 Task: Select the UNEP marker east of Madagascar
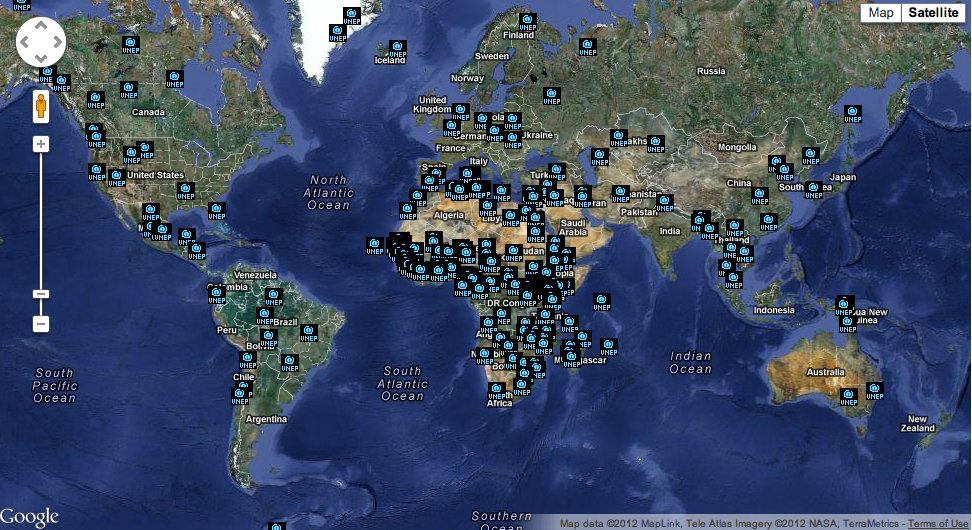coord(608,347)
